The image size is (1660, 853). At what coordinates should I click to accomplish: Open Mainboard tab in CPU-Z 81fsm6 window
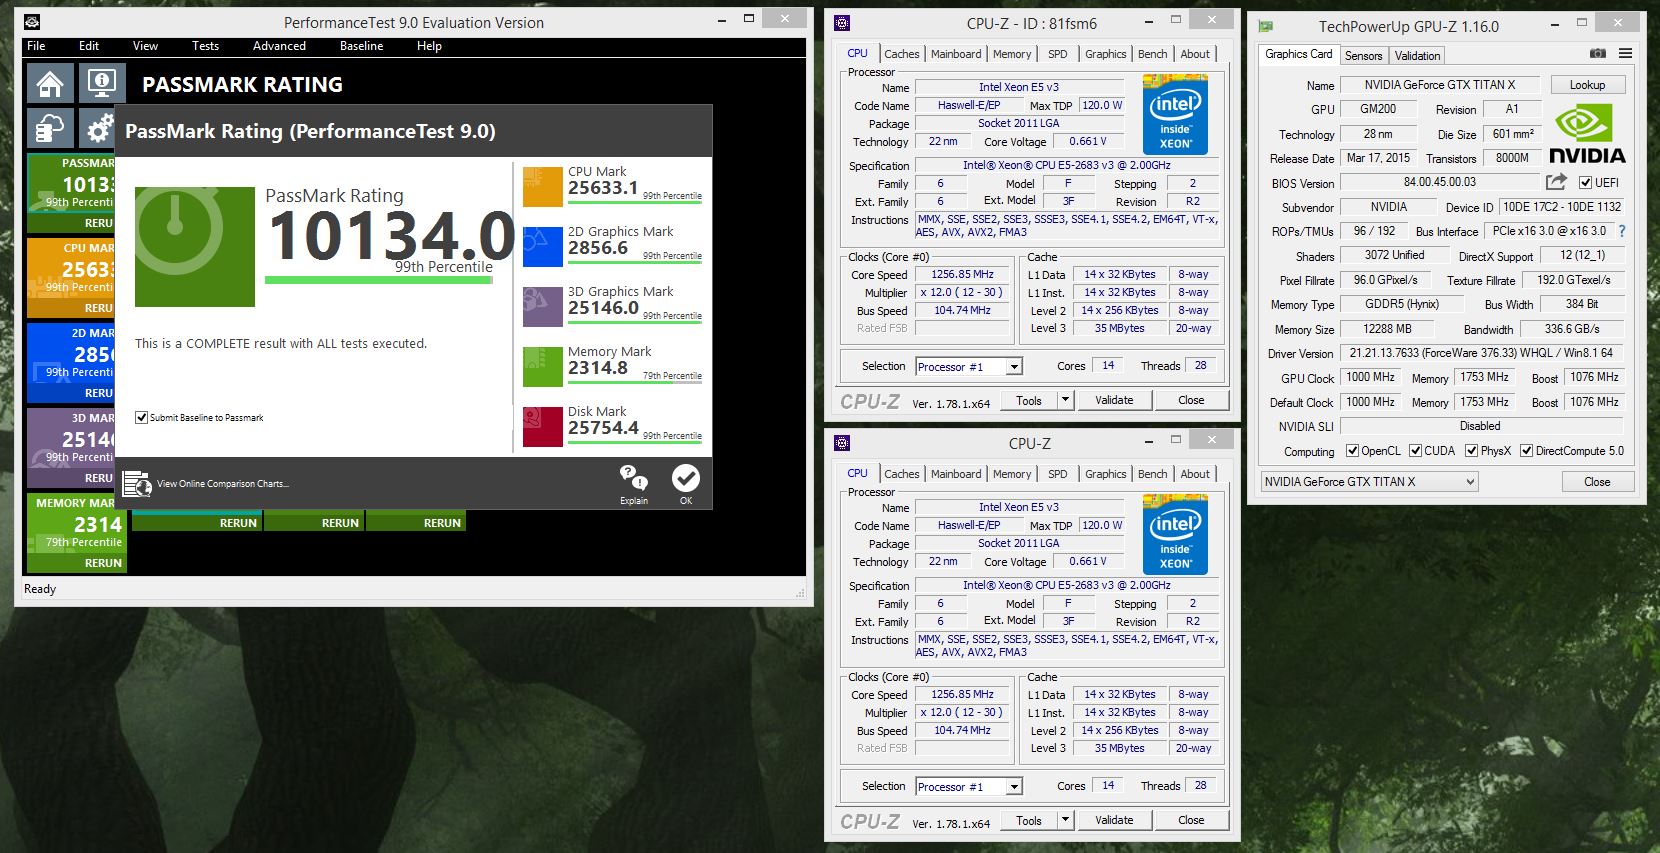[956, 54]
